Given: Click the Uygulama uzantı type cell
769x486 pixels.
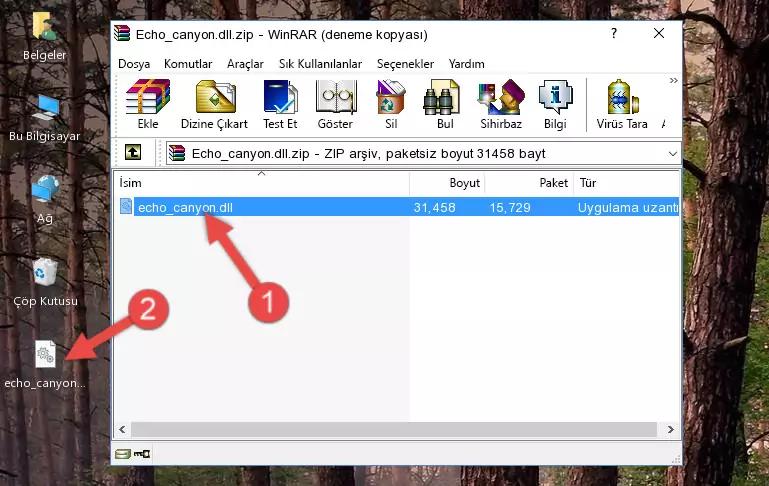Looking at the screenshot, I should (628, 207).
